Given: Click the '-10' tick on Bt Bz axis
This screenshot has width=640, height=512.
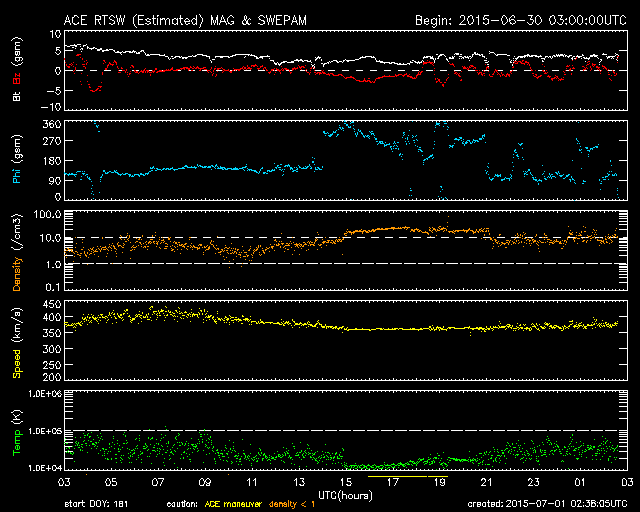Looking at the screenshot, I should click(51, 107).
